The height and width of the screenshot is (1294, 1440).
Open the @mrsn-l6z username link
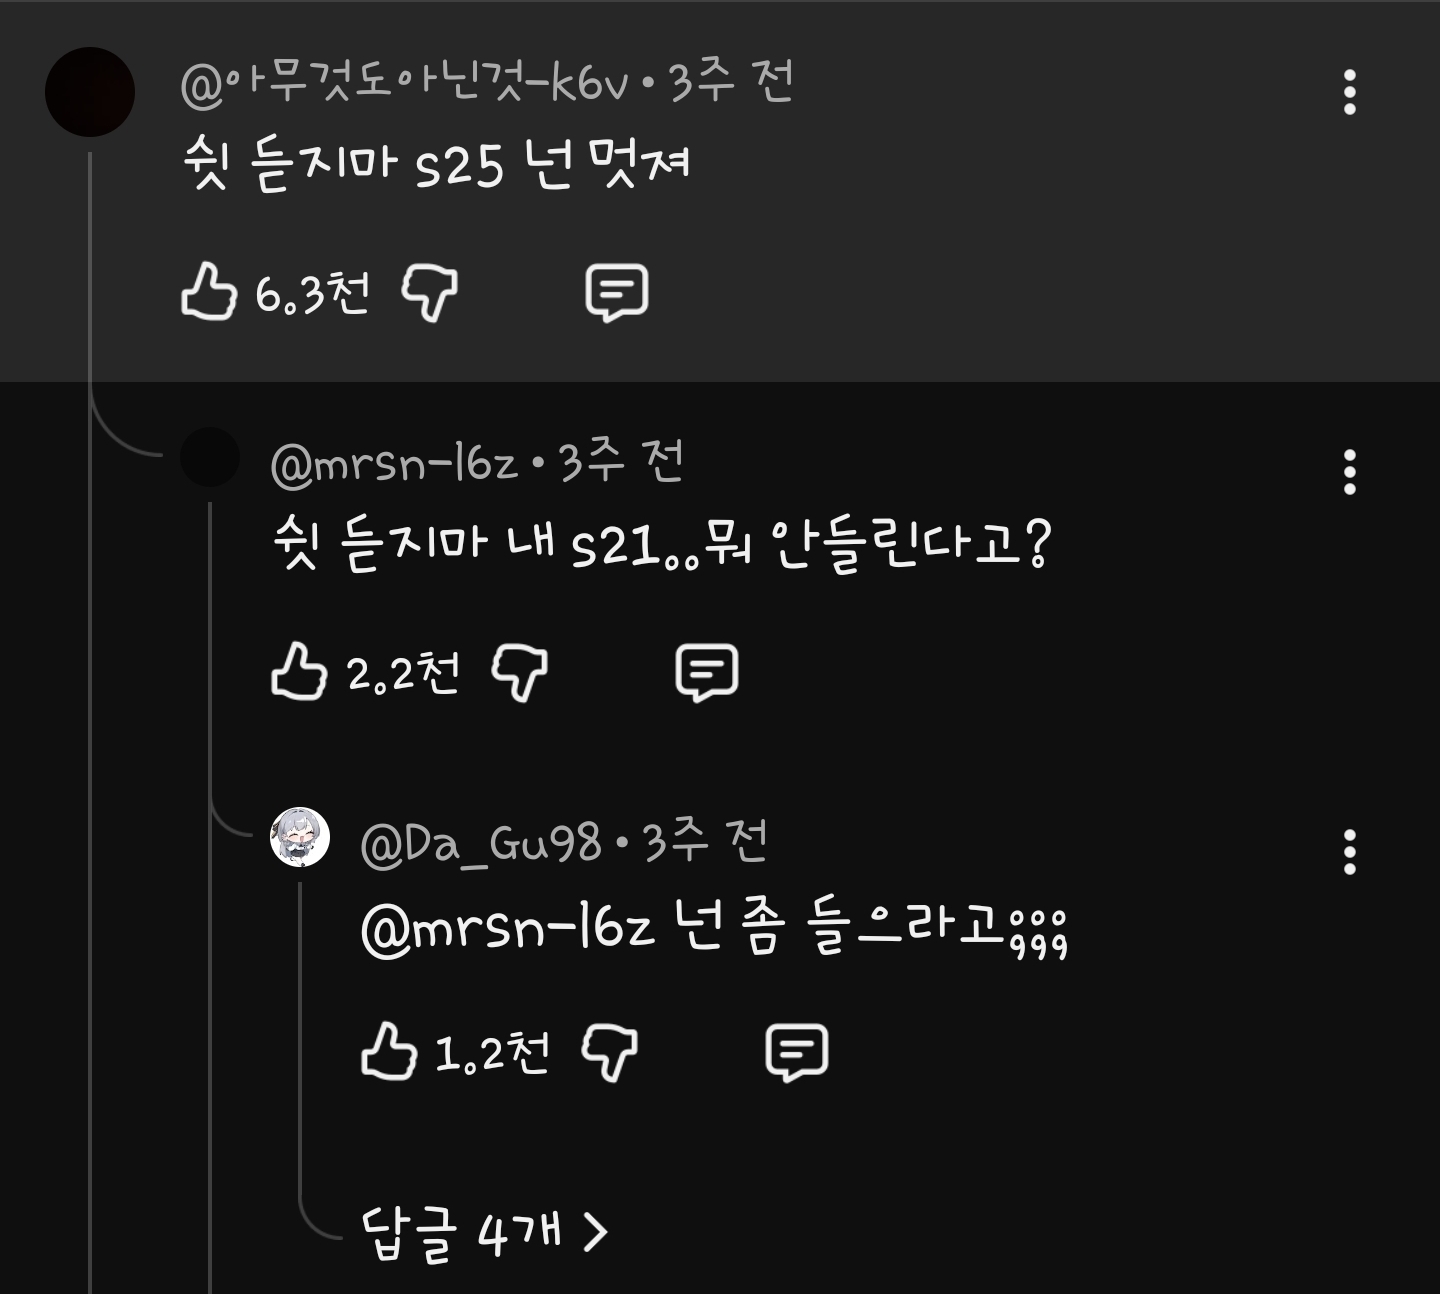[394, 463]
